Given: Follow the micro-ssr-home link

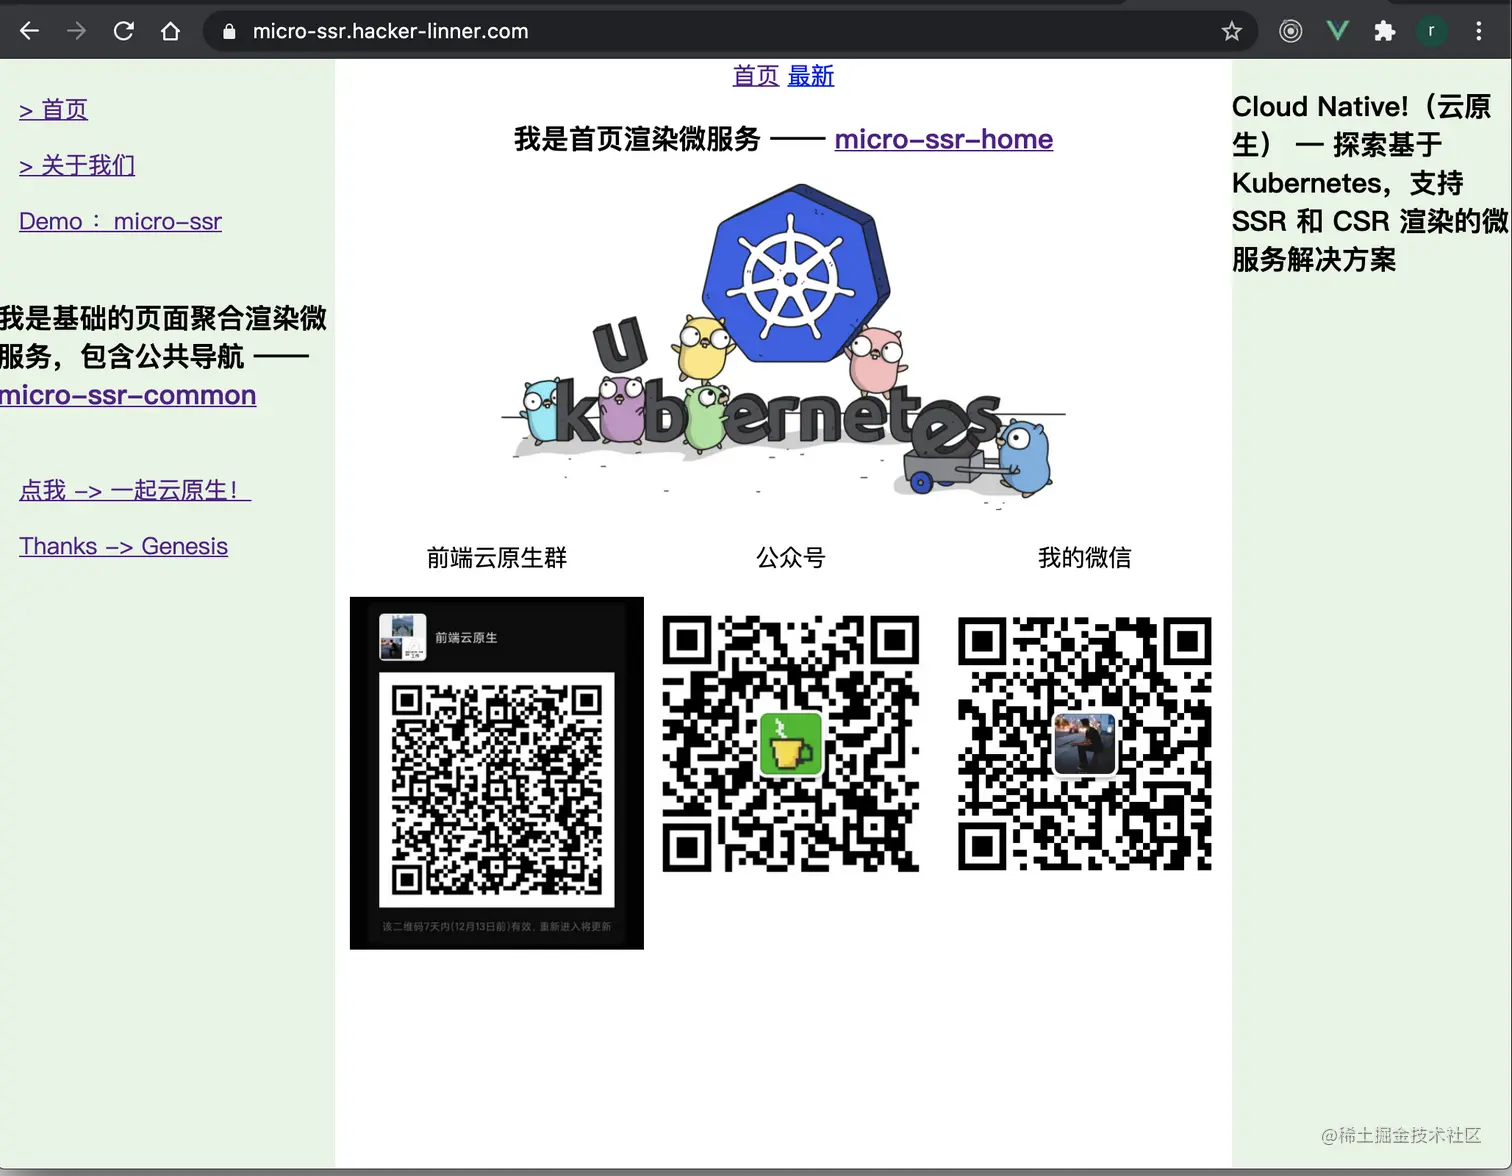Looking at the screenshot, I should [x=944, y=139].
